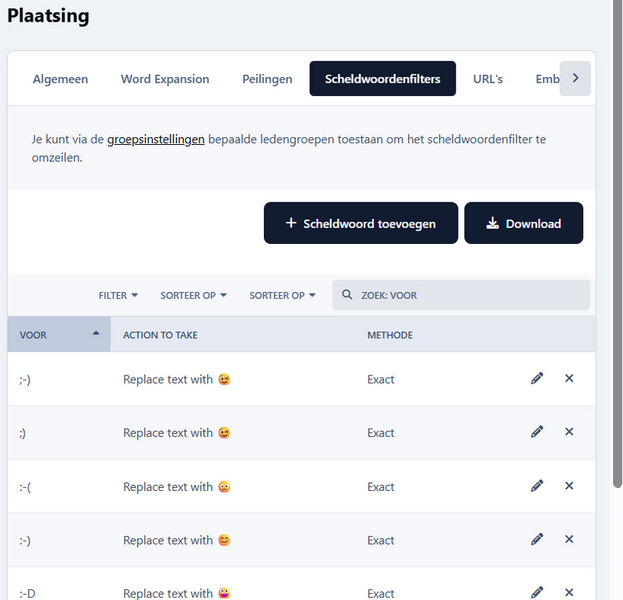Click Scheldwoord toevoegen button

pyautogui.click(x=361, y=224)
